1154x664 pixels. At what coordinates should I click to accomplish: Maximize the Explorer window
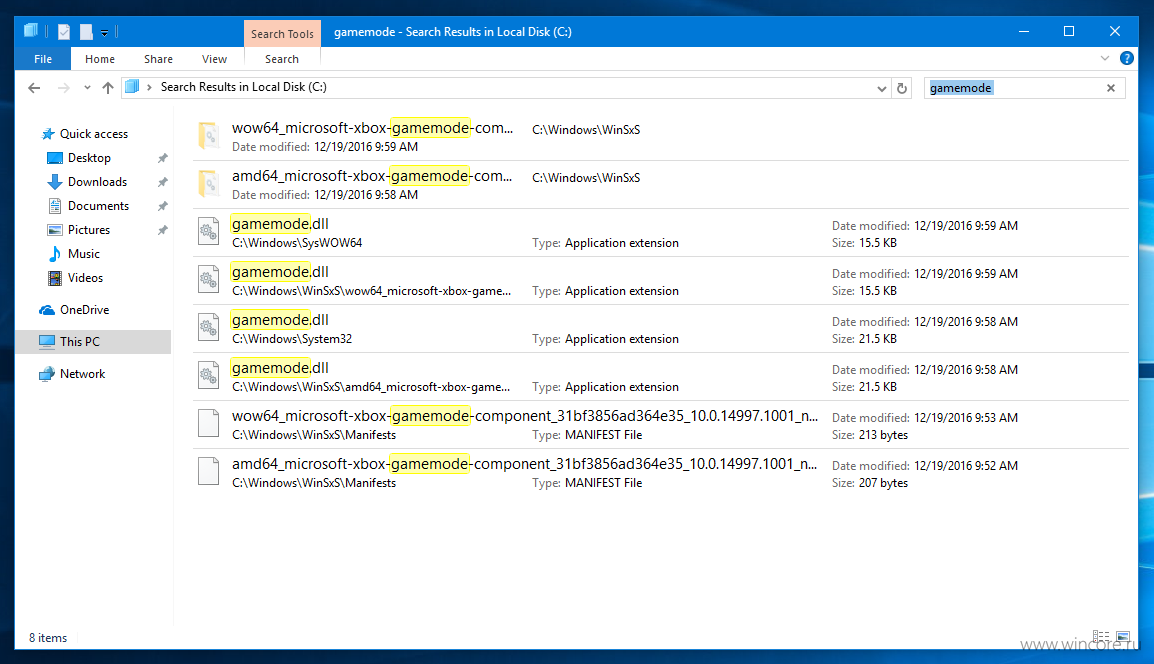click(x=1069, y=31)
